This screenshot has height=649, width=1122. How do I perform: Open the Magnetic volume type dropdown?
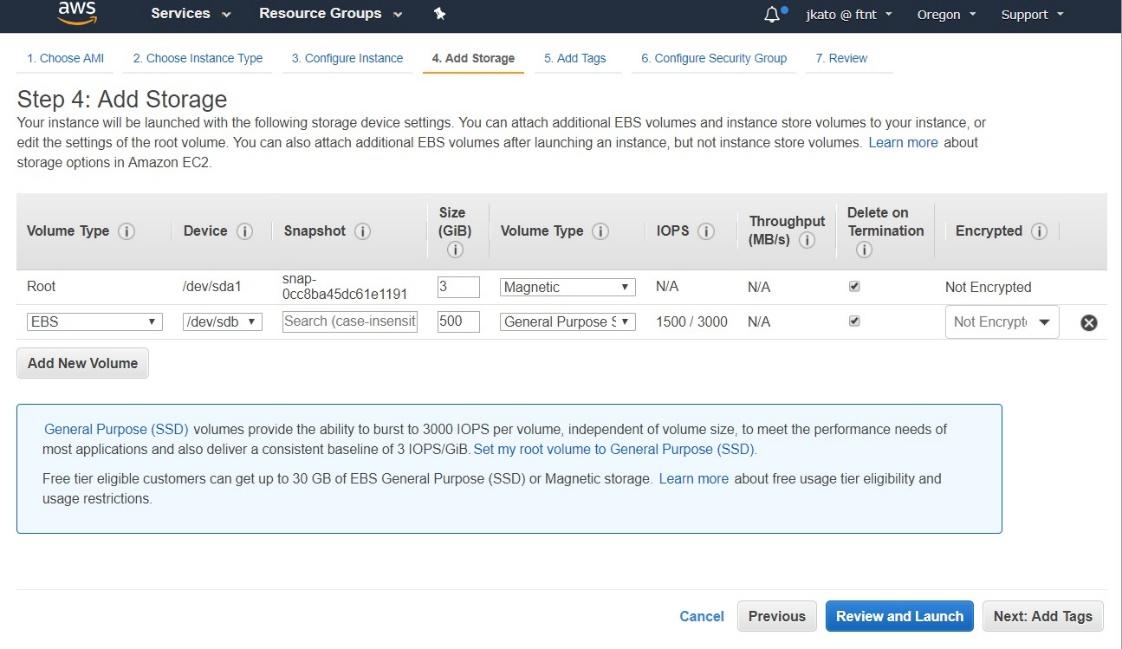click(x=567, y=286)
